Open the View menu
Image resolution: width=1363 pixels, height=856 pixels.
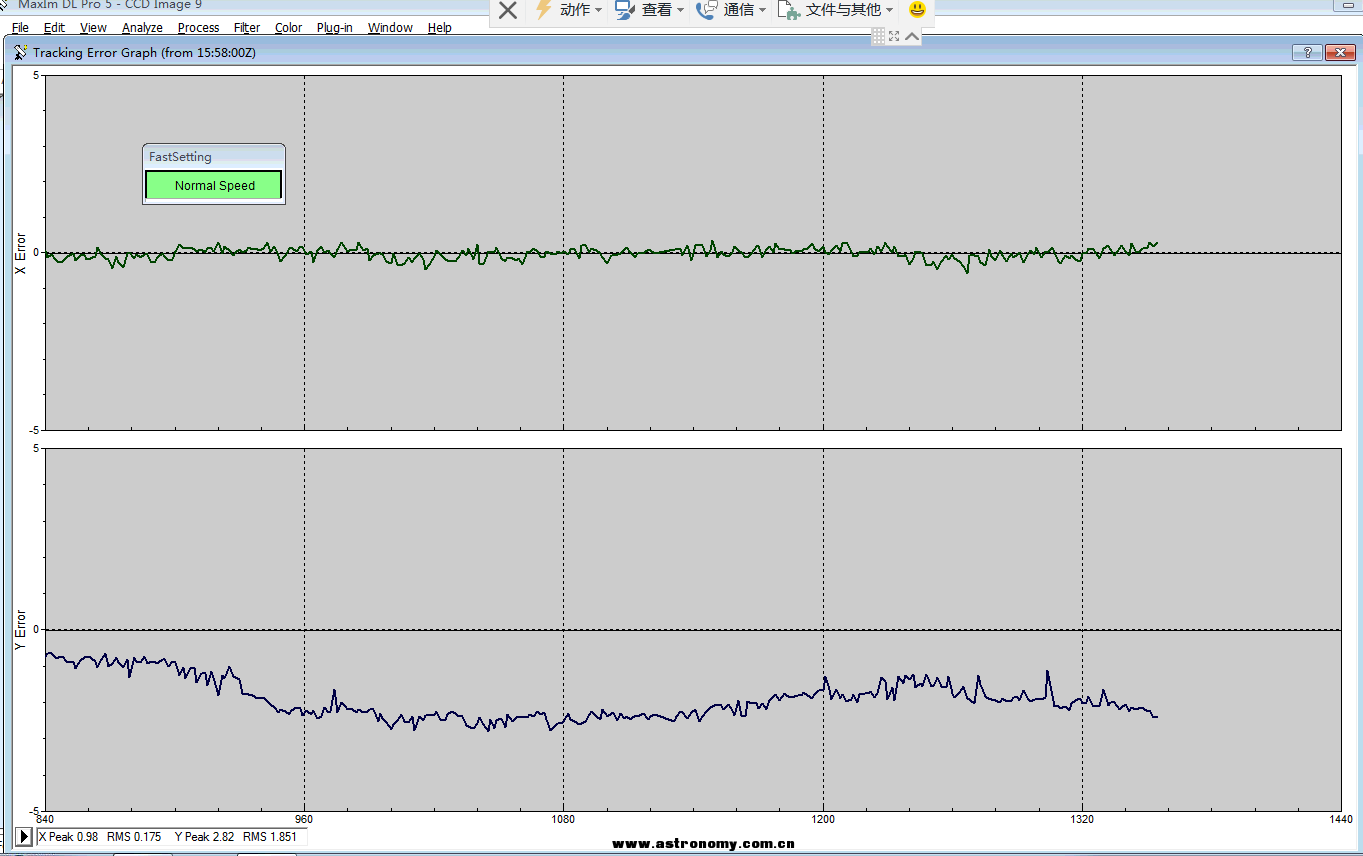[x=93, y=28]
